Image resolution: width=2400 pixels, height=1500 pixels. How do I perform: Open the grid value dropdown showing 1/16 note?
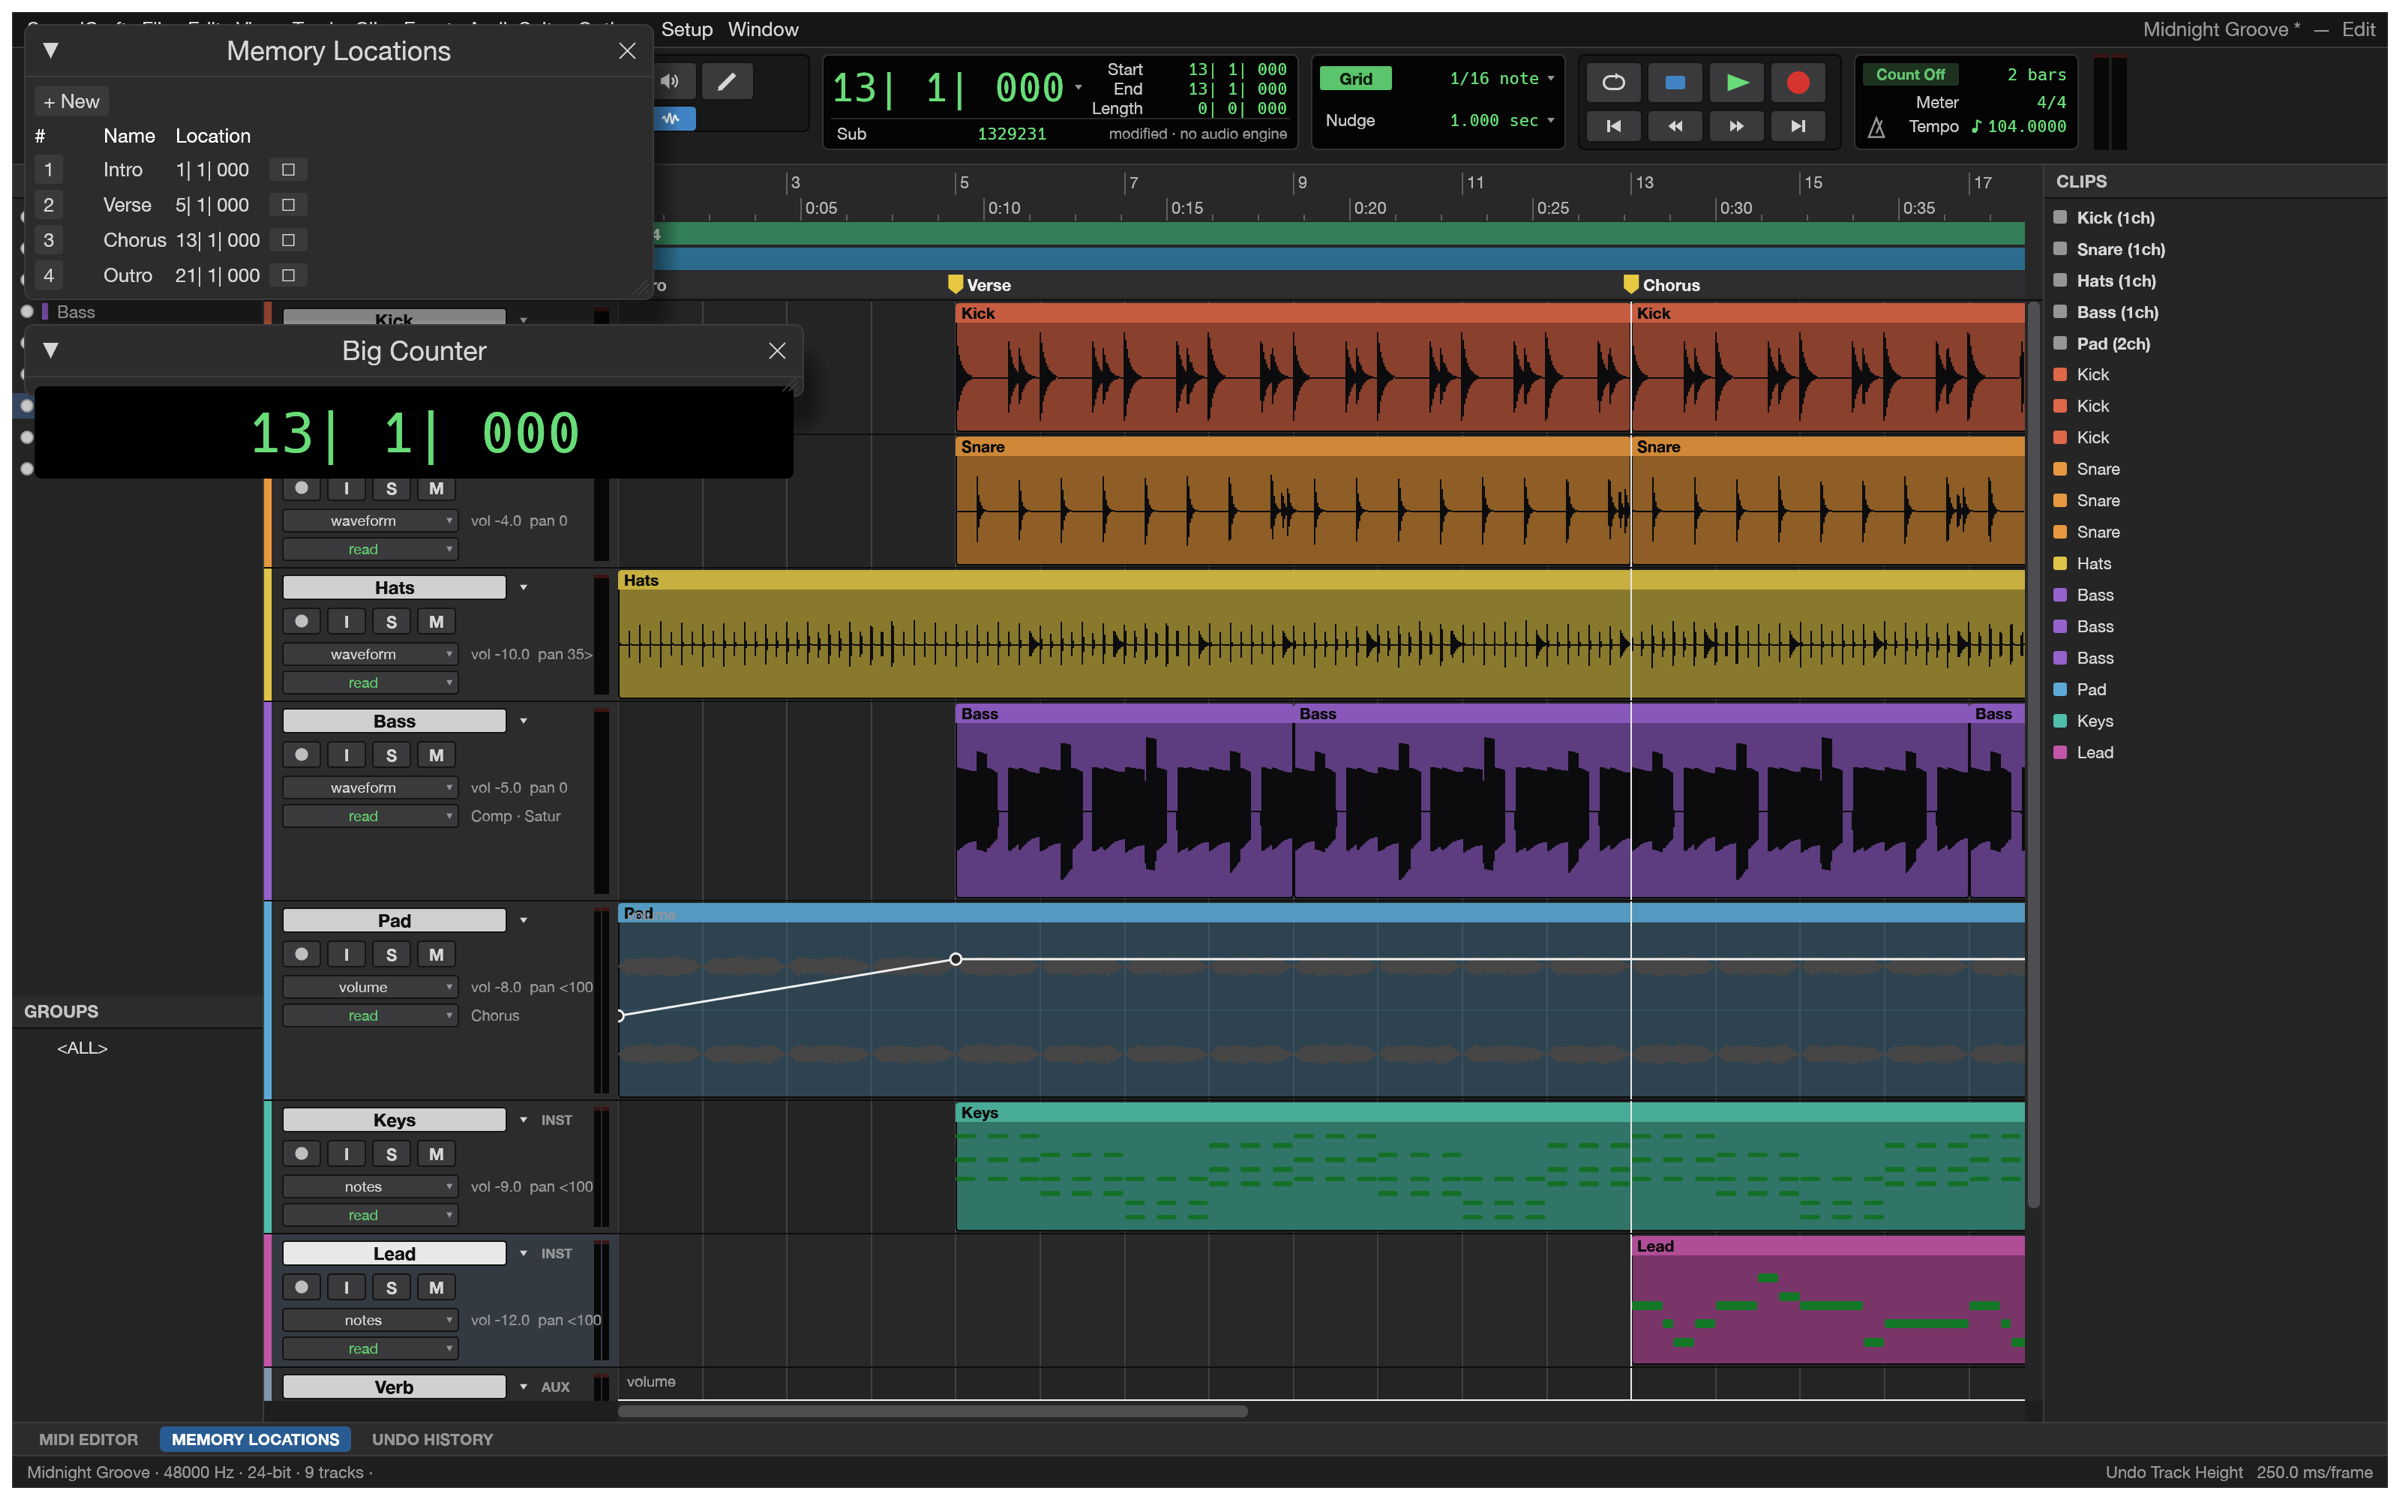click(x=1500, y=78)
